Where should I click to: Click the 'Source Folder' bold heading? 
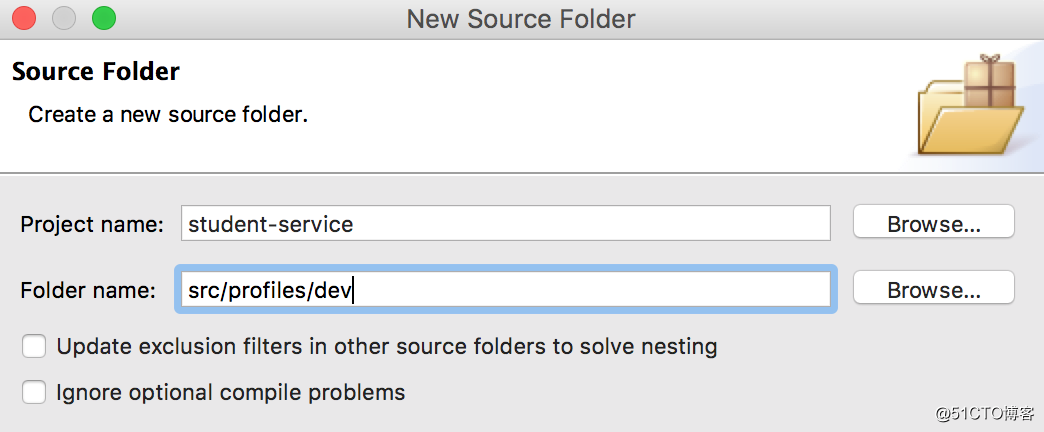pos(96,71)
